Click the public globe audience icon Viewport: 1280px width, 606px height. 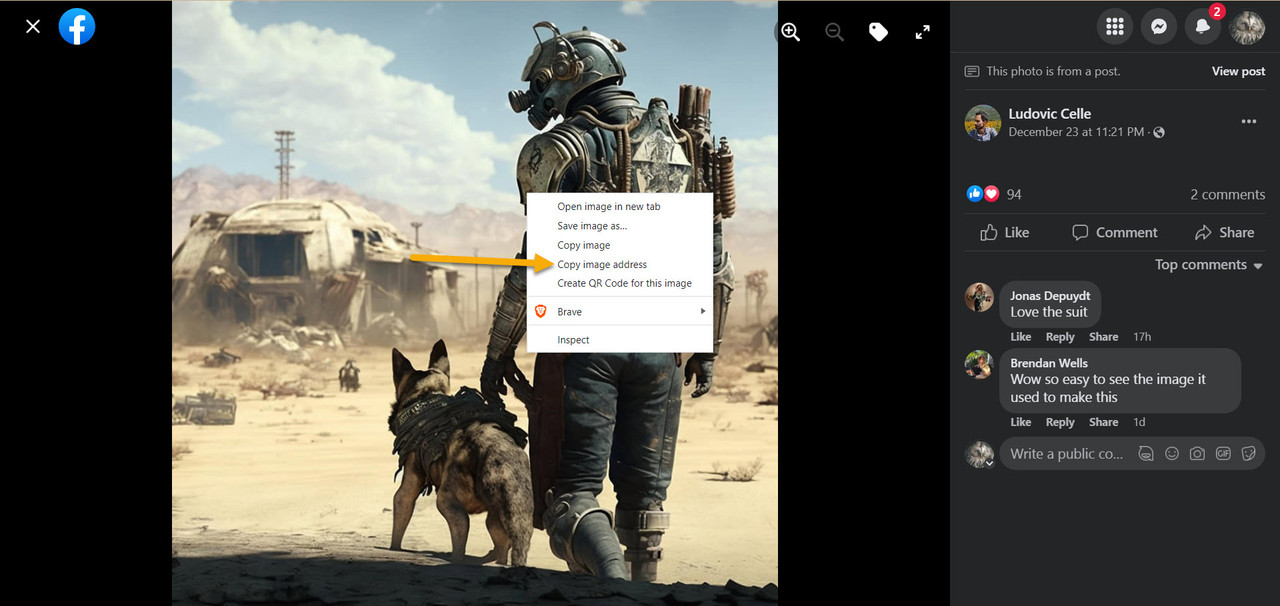(1158, 132)
